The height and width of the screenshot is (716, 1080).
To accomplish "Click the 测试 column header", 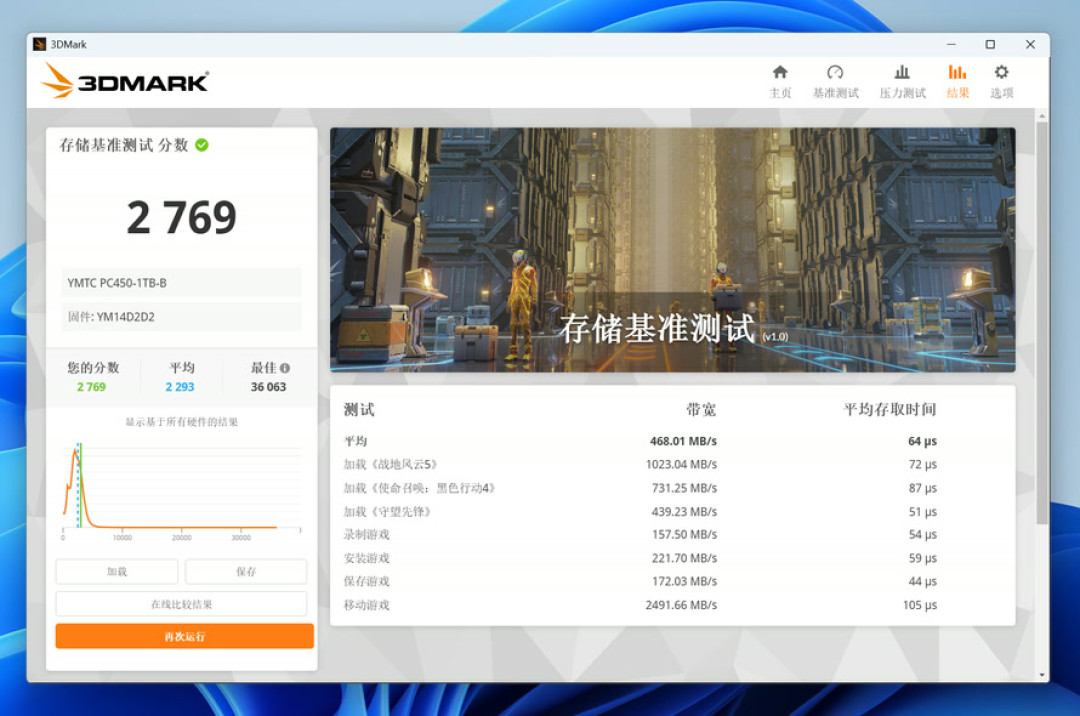I will [x=359, y=410].
